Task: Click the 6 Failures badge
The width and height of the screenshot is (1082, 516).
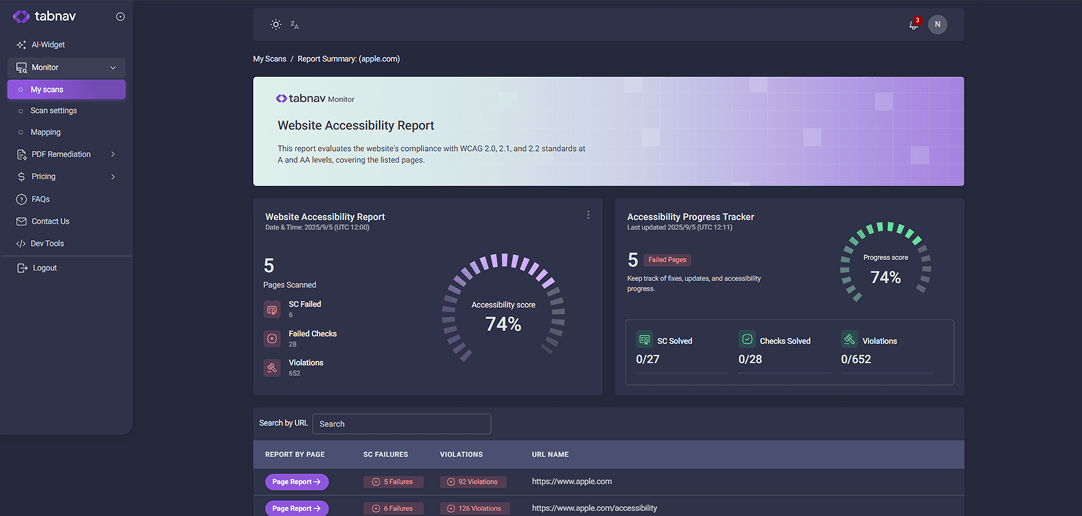Action: tap(393, 508)
